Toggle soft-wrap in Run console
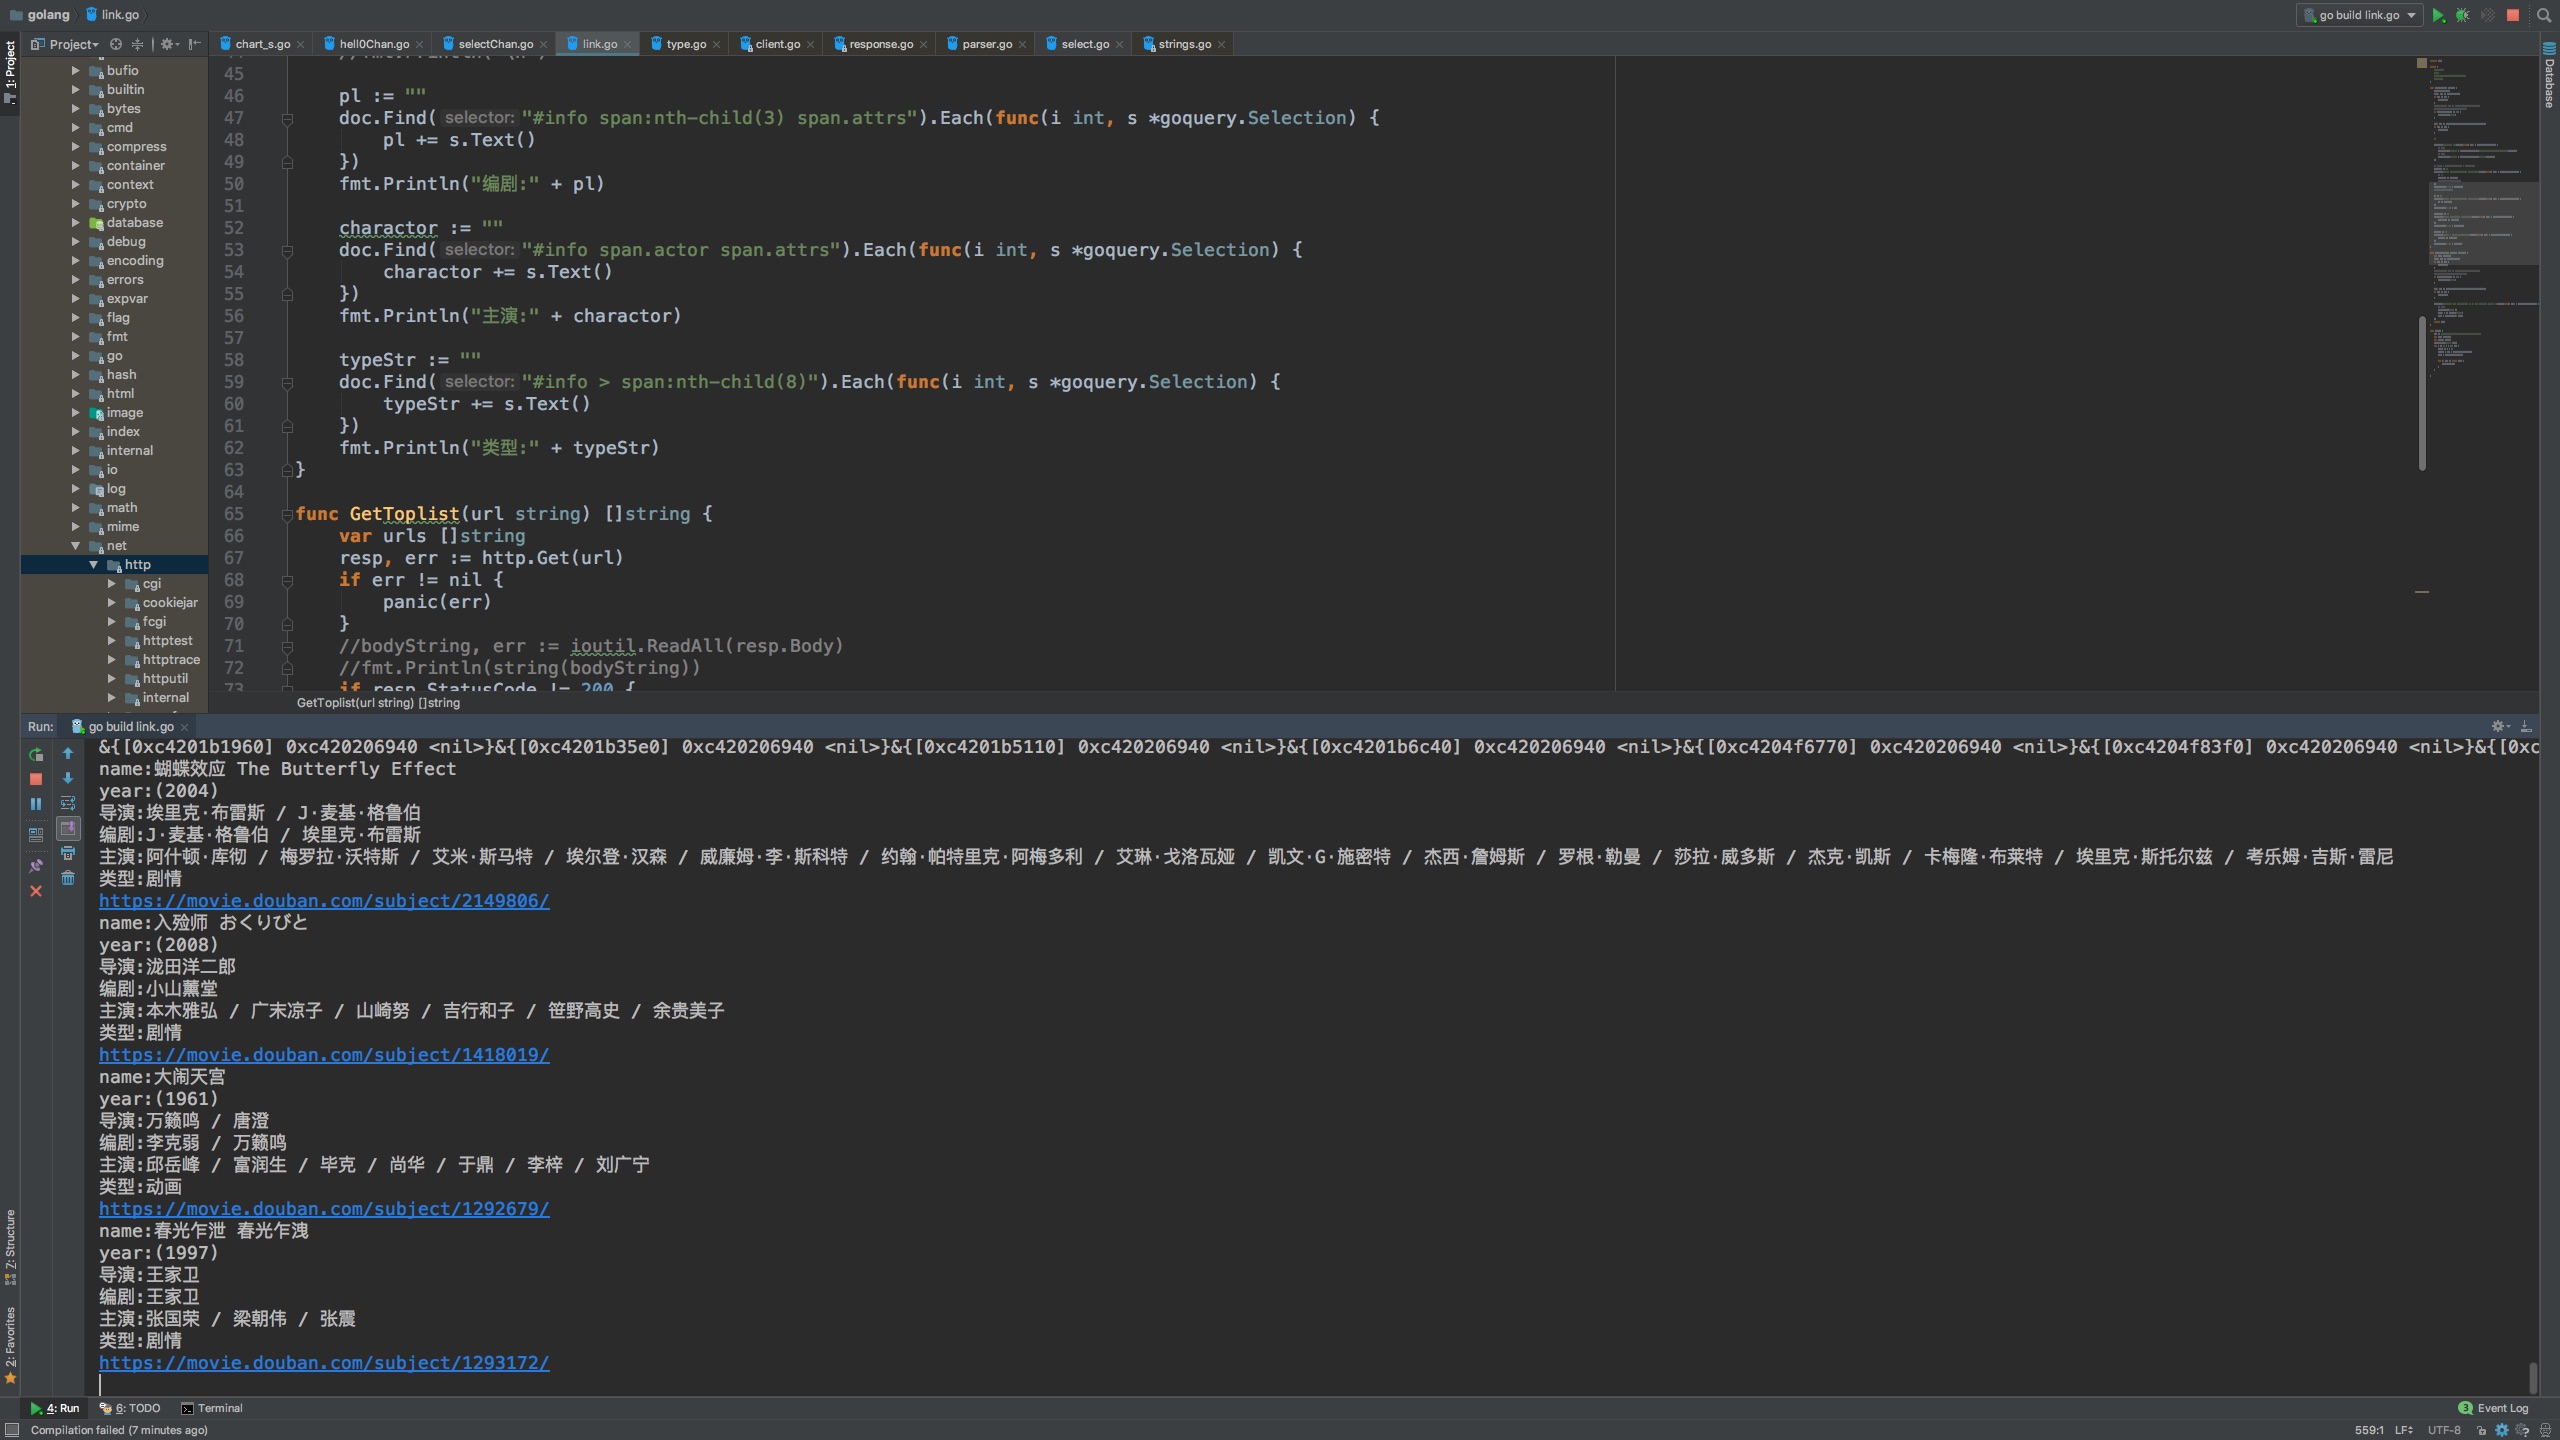Image resolution: width=2560 pixels, height=1440 pixels. coord(68,803)
